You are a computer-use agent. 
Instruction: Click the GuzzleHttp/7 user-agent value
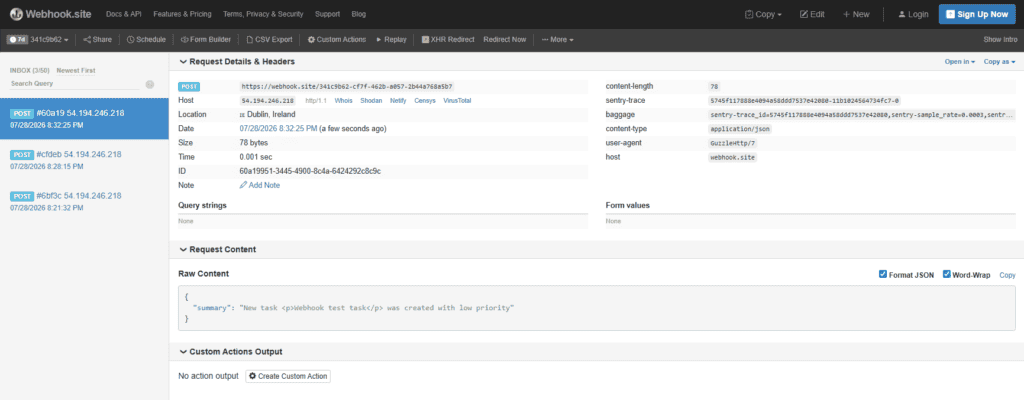733,143
